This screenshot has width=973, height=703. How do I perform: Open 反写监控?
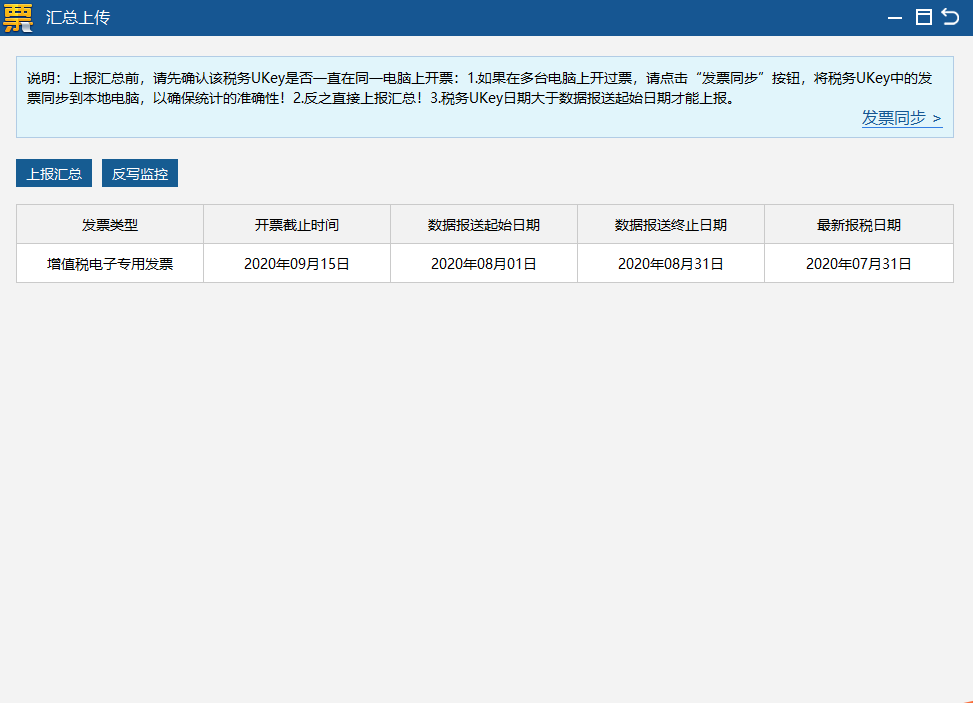(x=139, y=172)
